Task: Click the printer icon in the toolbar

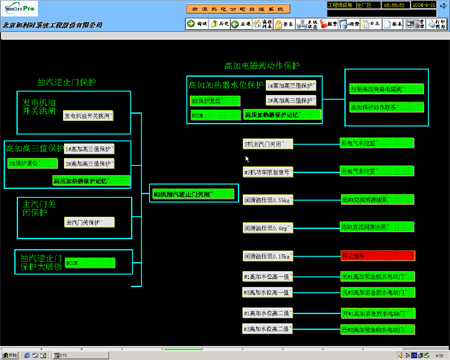Action: tap(436, 24)
